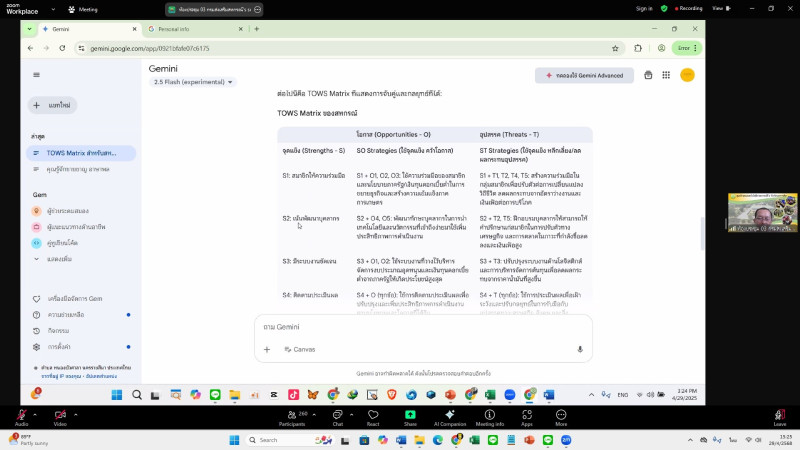This screenshot has width=800, height=450.
Task: Expand the show more Gems chevron
Action: [x=36, y=259]
